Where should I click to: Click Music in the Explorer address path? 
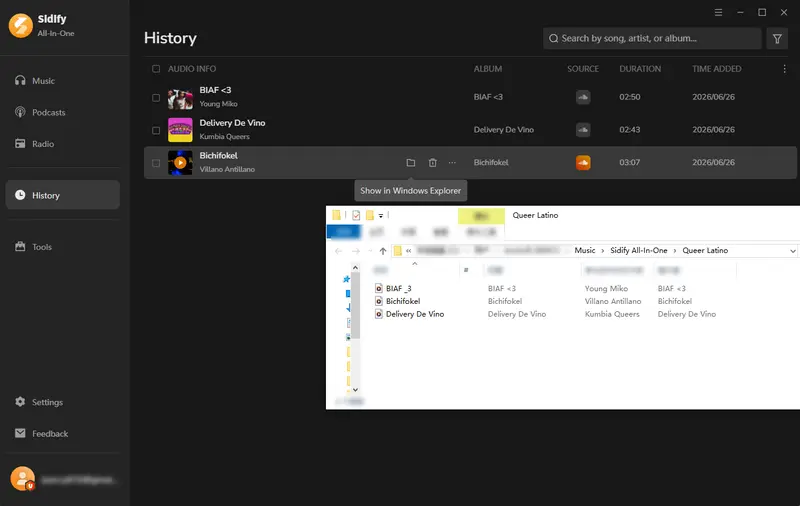(585, 250)
